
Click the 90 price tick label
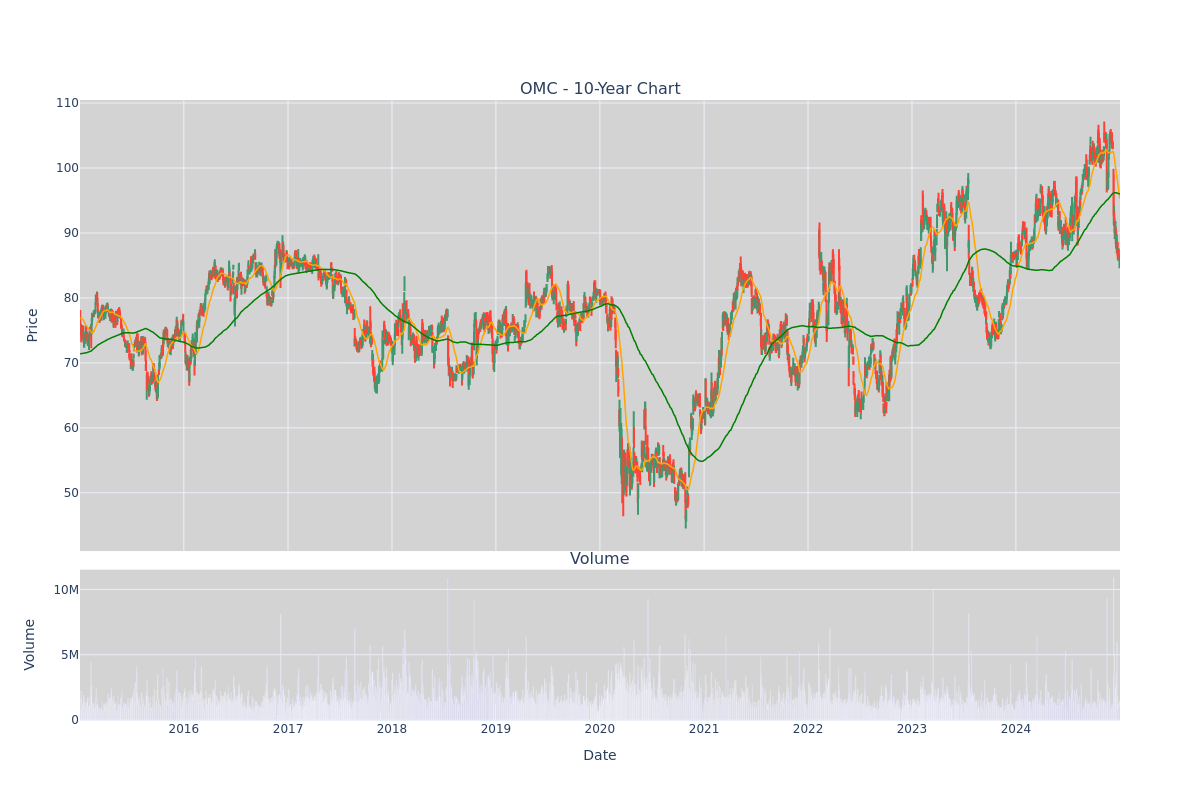(71, 233)
